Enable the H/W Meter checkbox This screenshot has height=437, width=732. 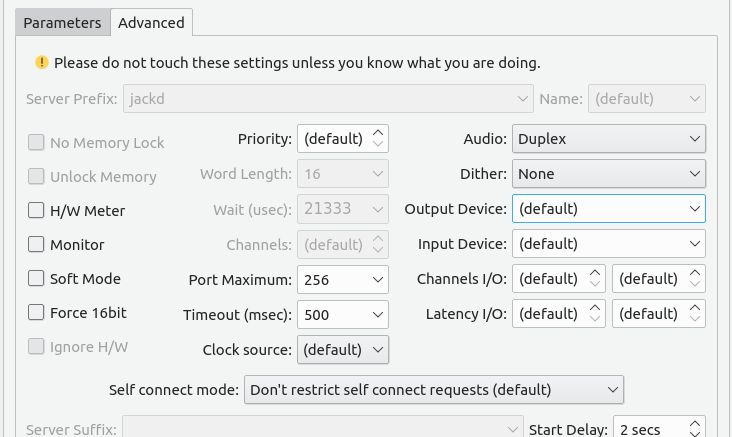pyautogui.click(x=36, y=210)
